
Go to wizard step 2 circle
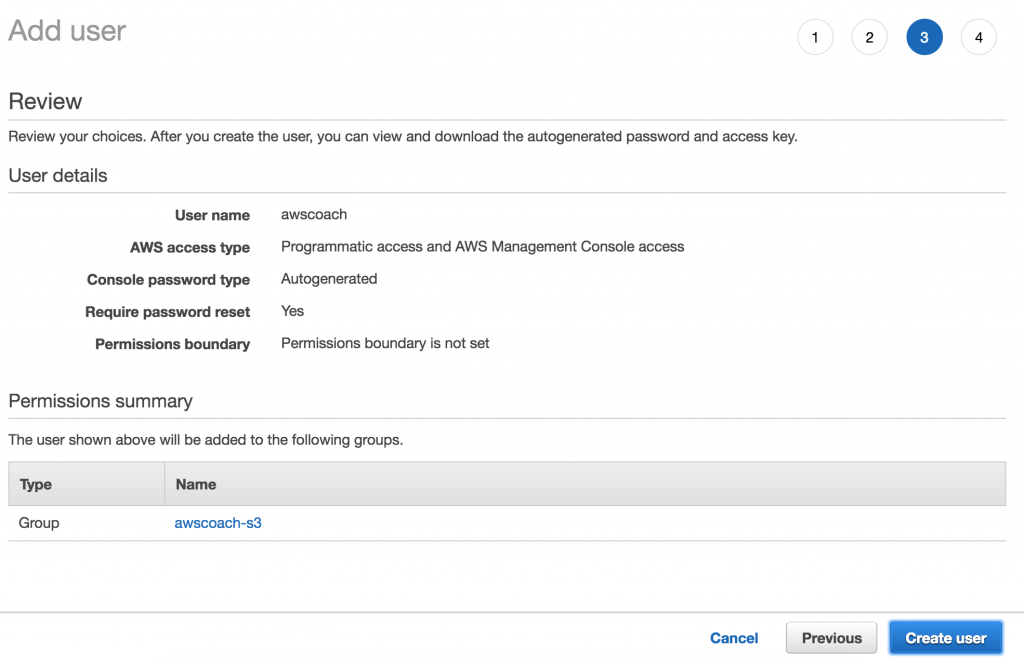point(869,37)
